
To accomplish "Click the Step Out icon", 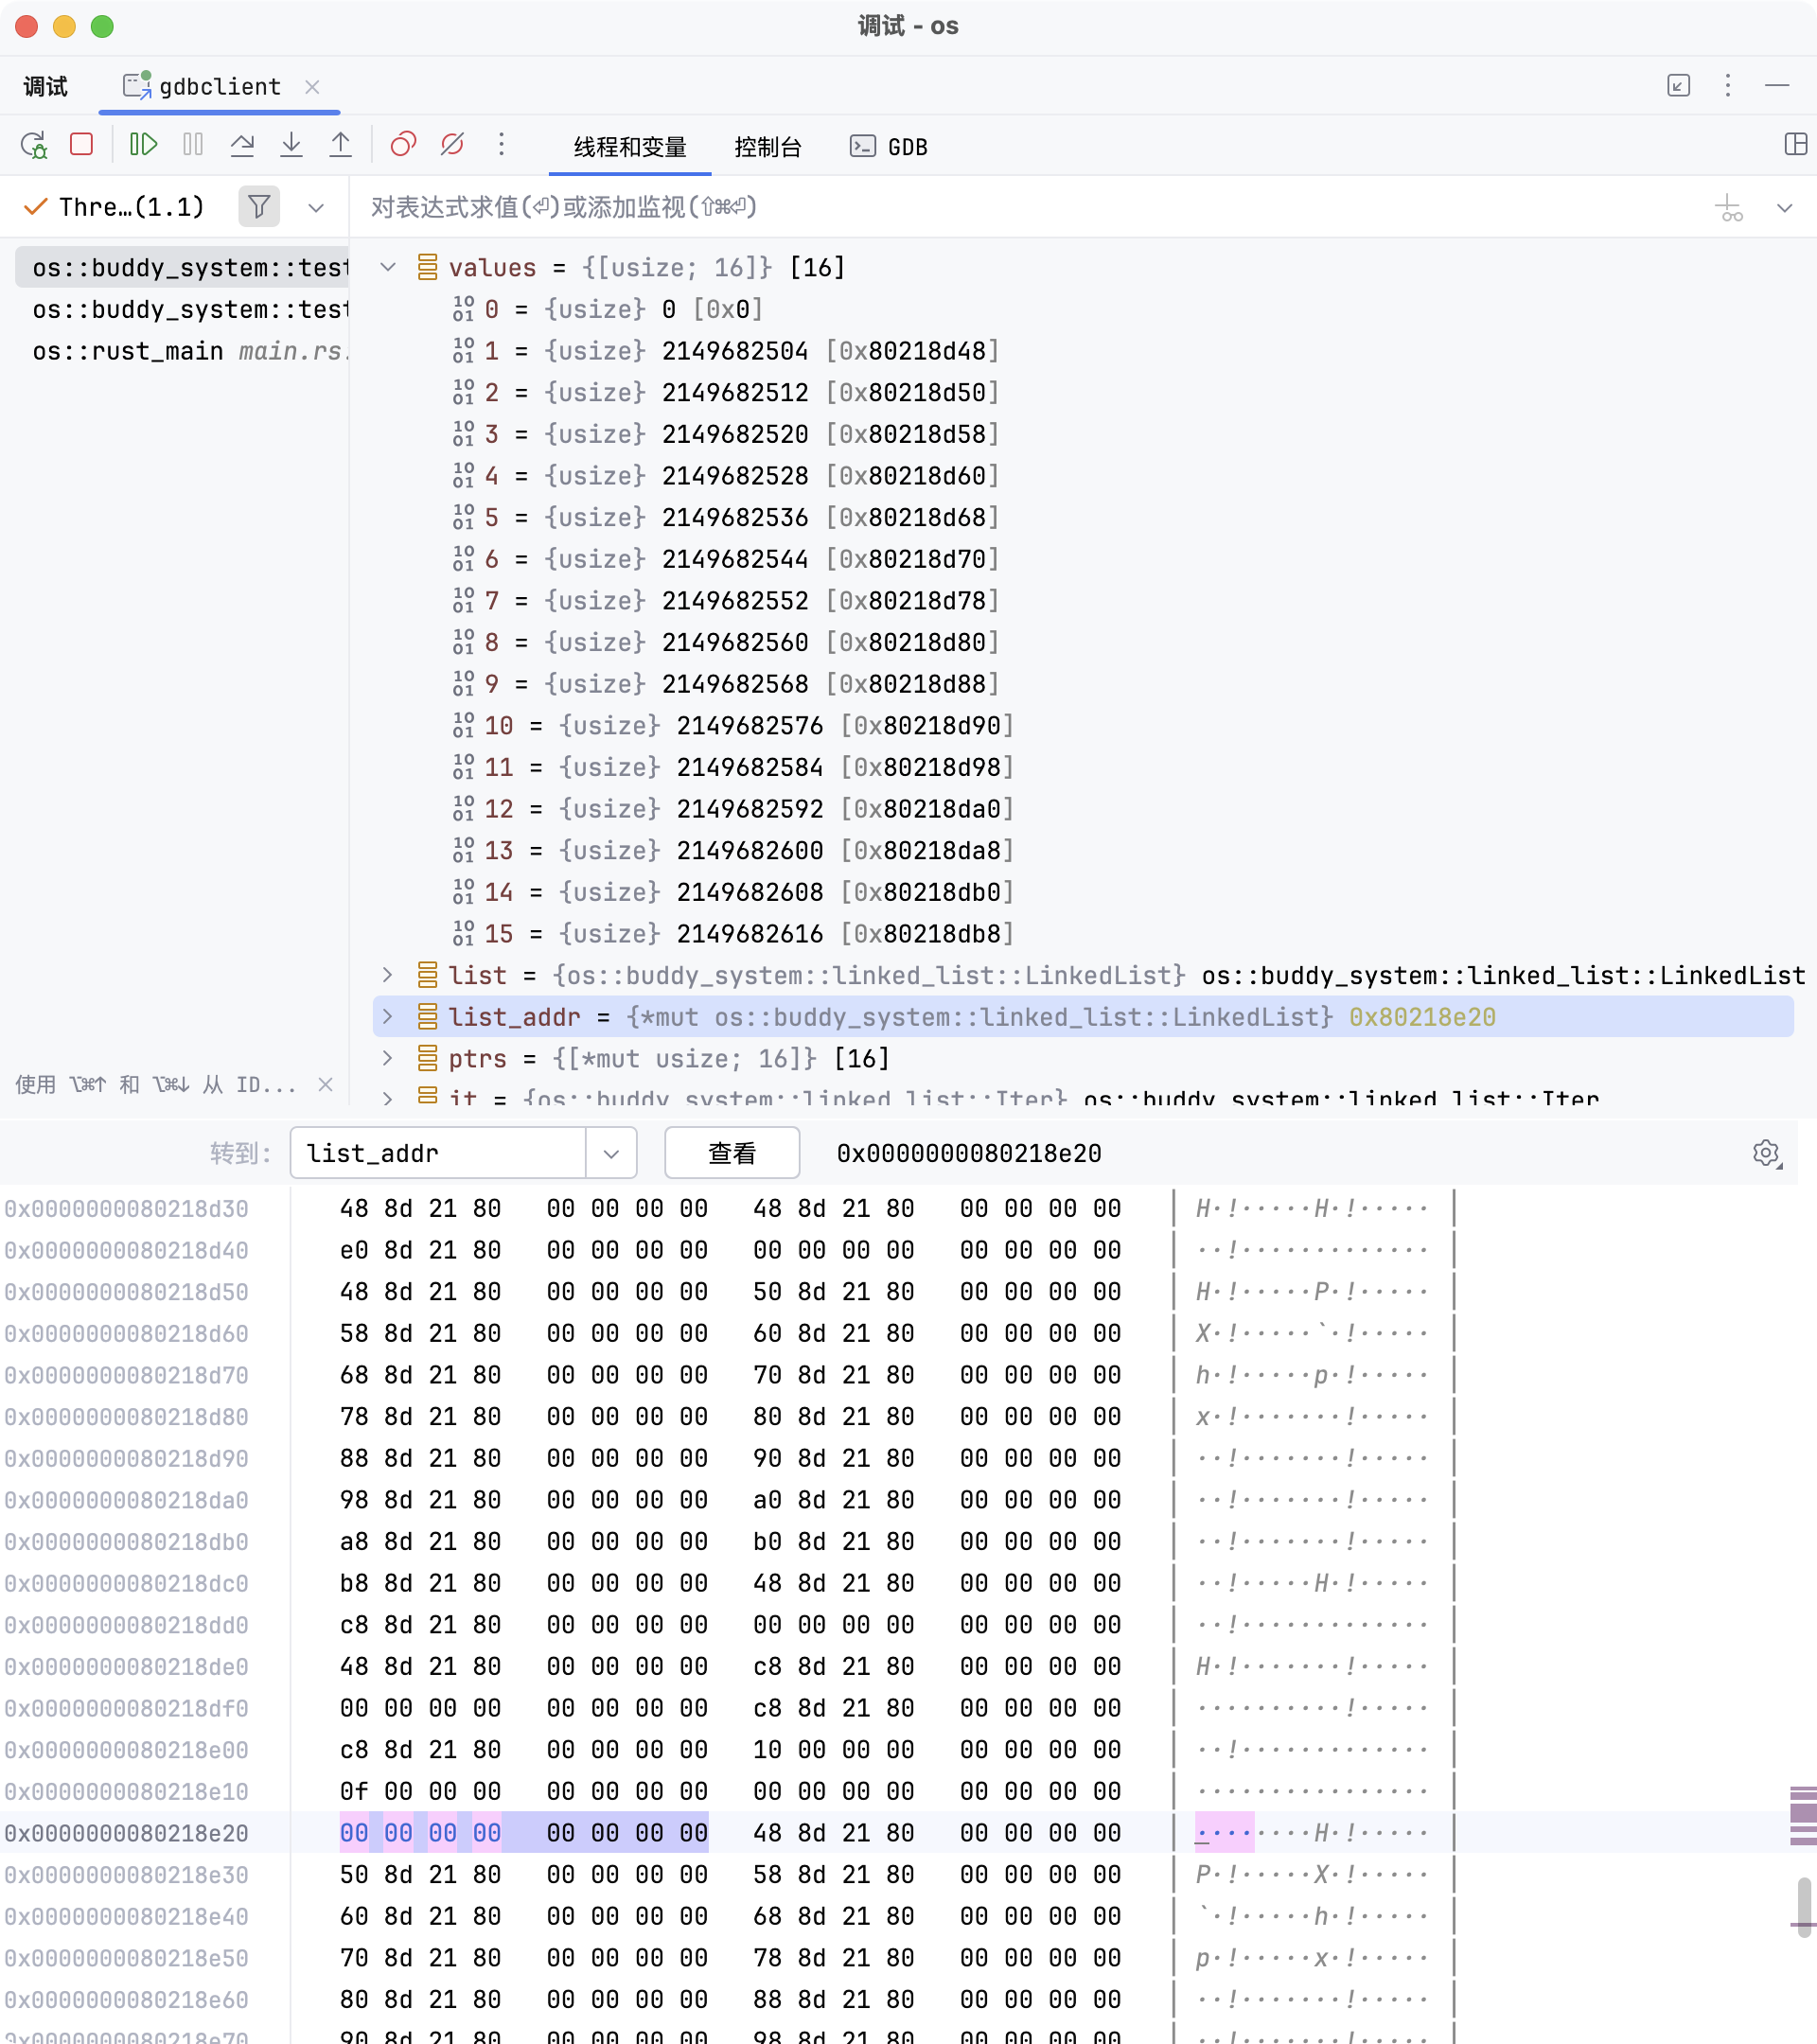I will (340, 146).
